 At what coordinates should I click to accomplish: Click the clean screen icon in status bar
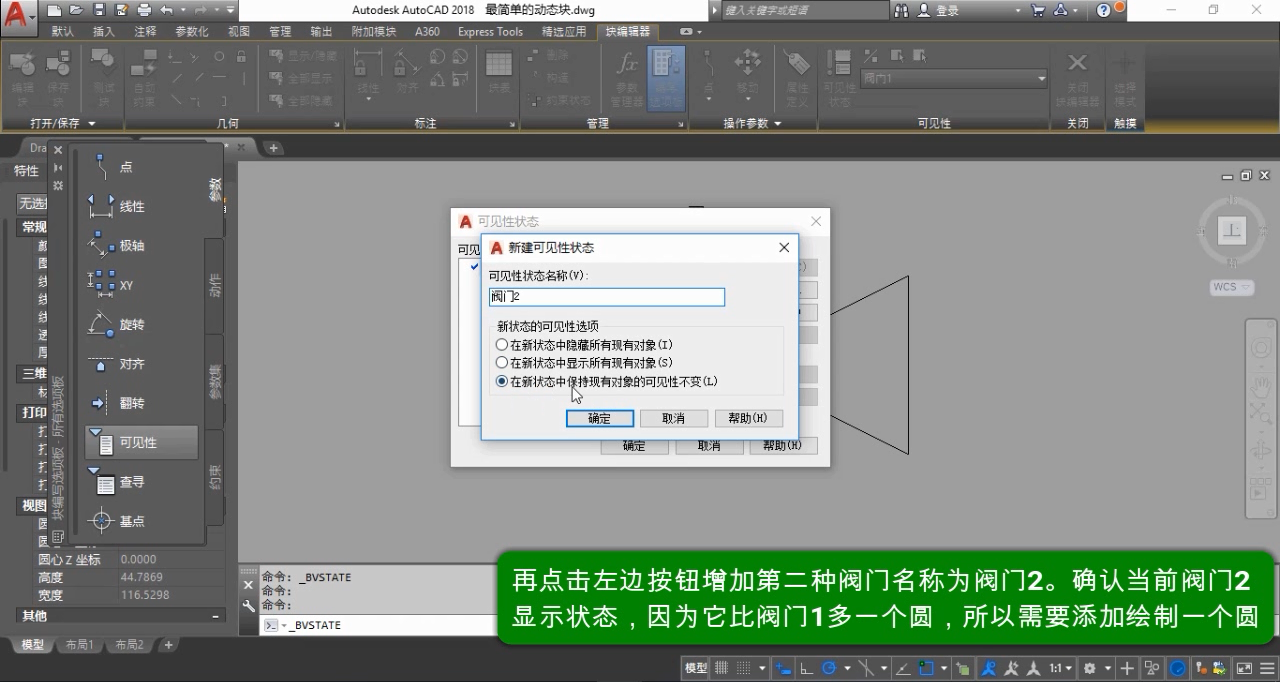(1244, 668)
